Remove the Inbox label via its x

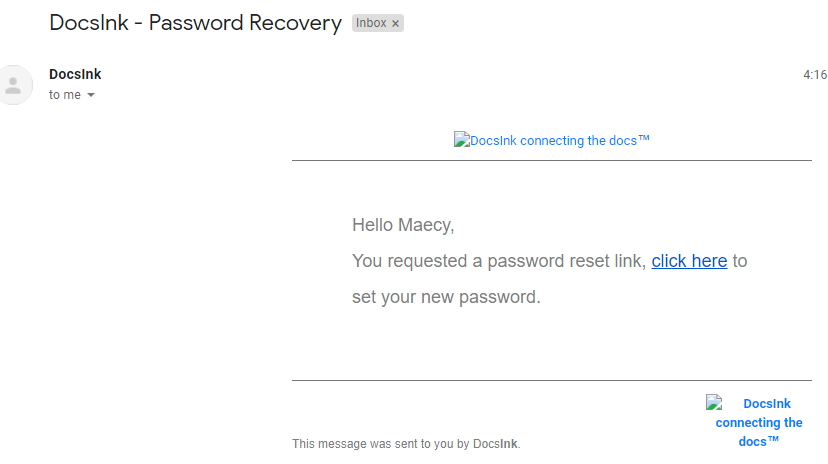point(395,23)
